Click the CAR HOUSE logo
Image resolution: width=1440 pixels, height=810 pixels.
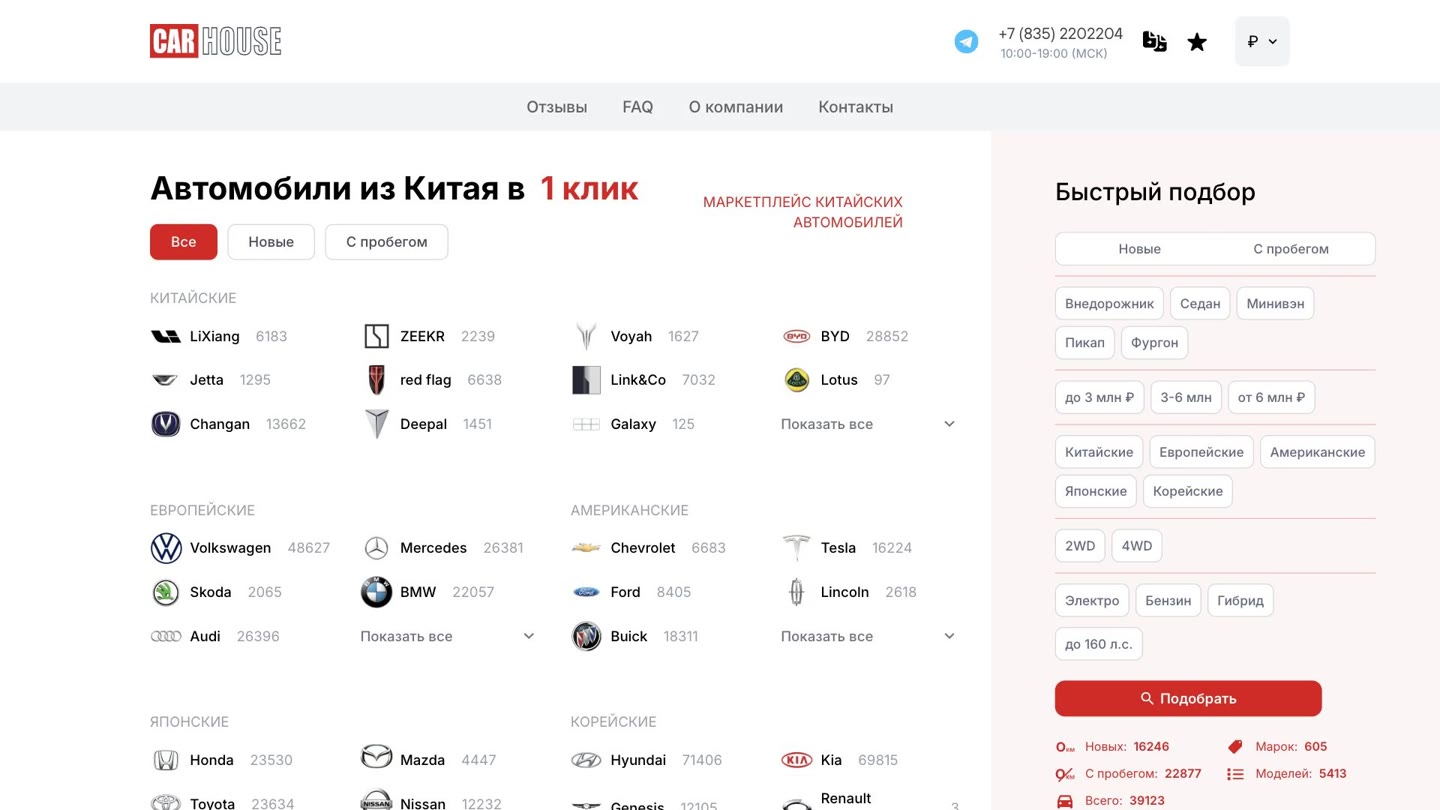pyautogui.click(x=216, y=41)
